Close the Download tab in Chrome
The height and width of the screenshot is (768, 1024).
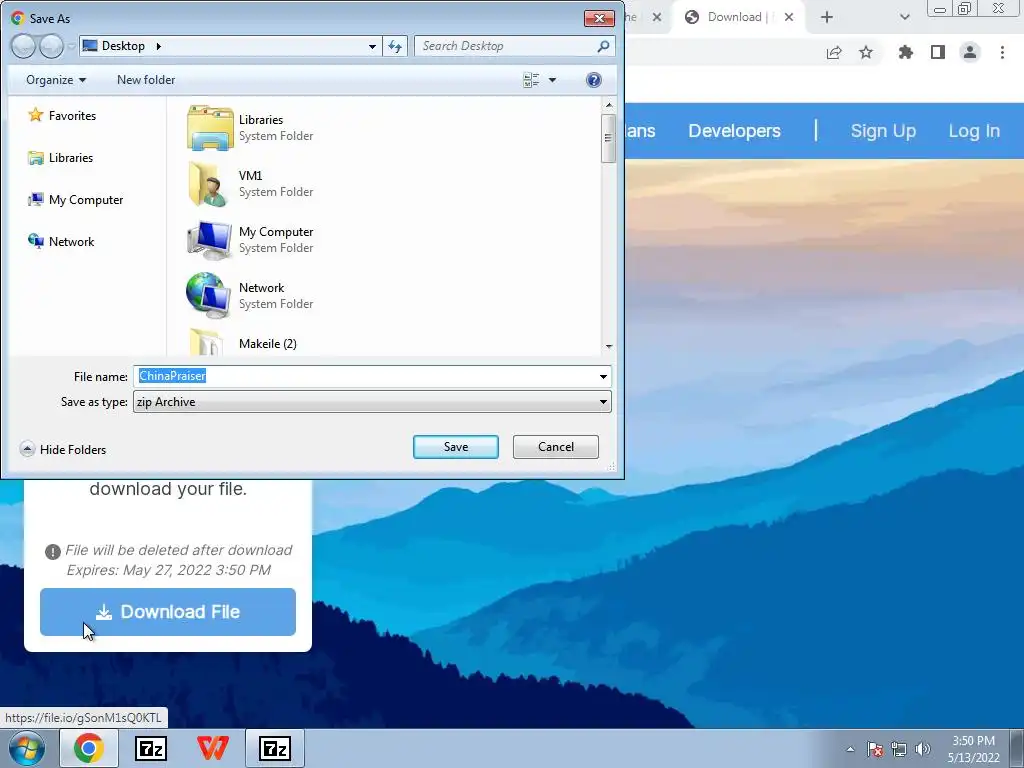[789, 17]
